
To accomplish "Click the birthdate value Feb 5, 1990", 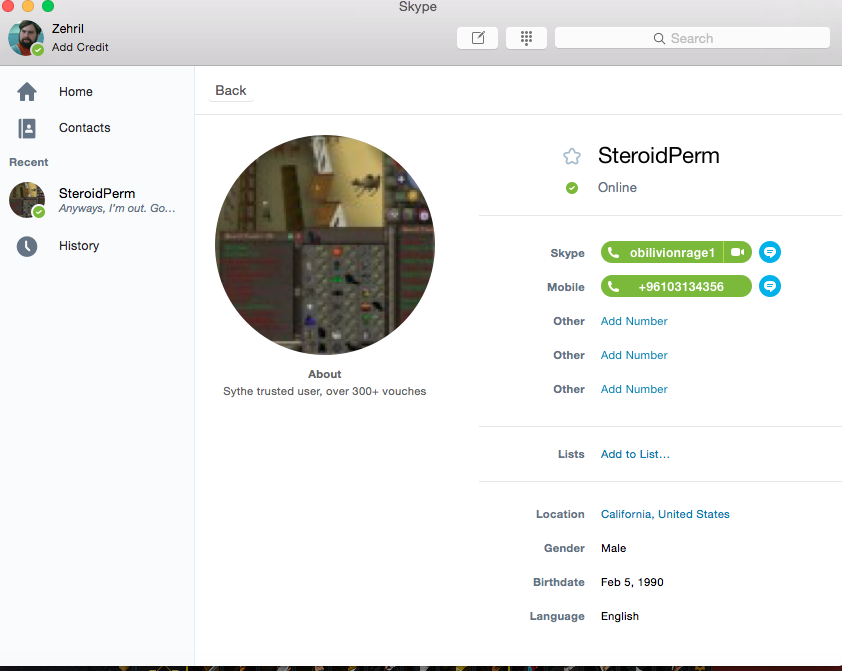I will tap(632, 582).
